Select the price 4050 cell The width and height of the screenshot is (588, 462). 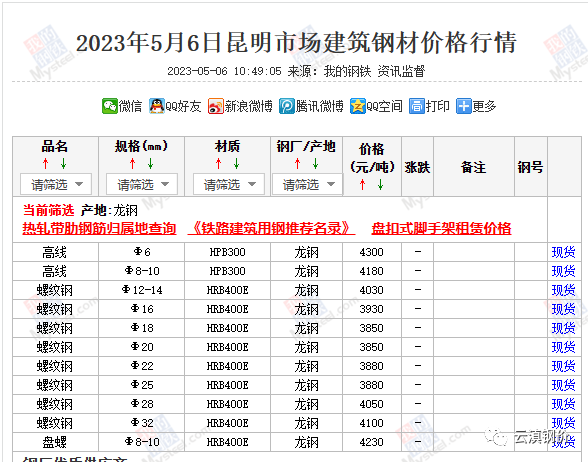[372, 404]
